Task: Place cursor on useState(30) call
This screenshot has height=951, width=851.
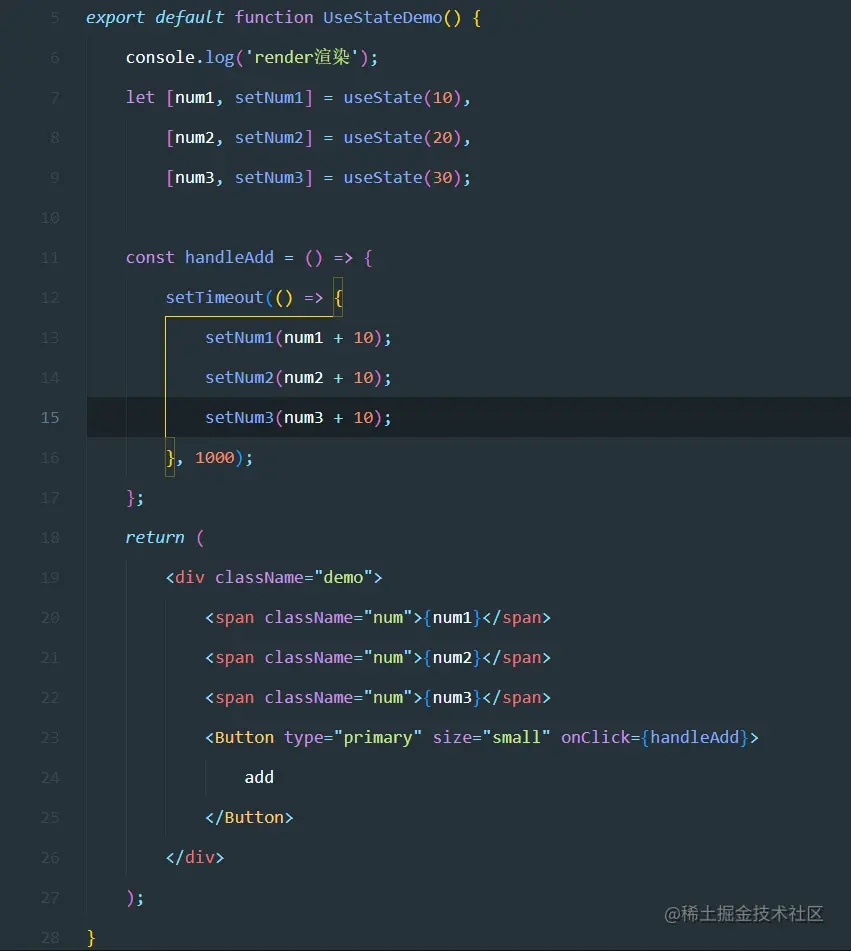Action: [402, 178]
